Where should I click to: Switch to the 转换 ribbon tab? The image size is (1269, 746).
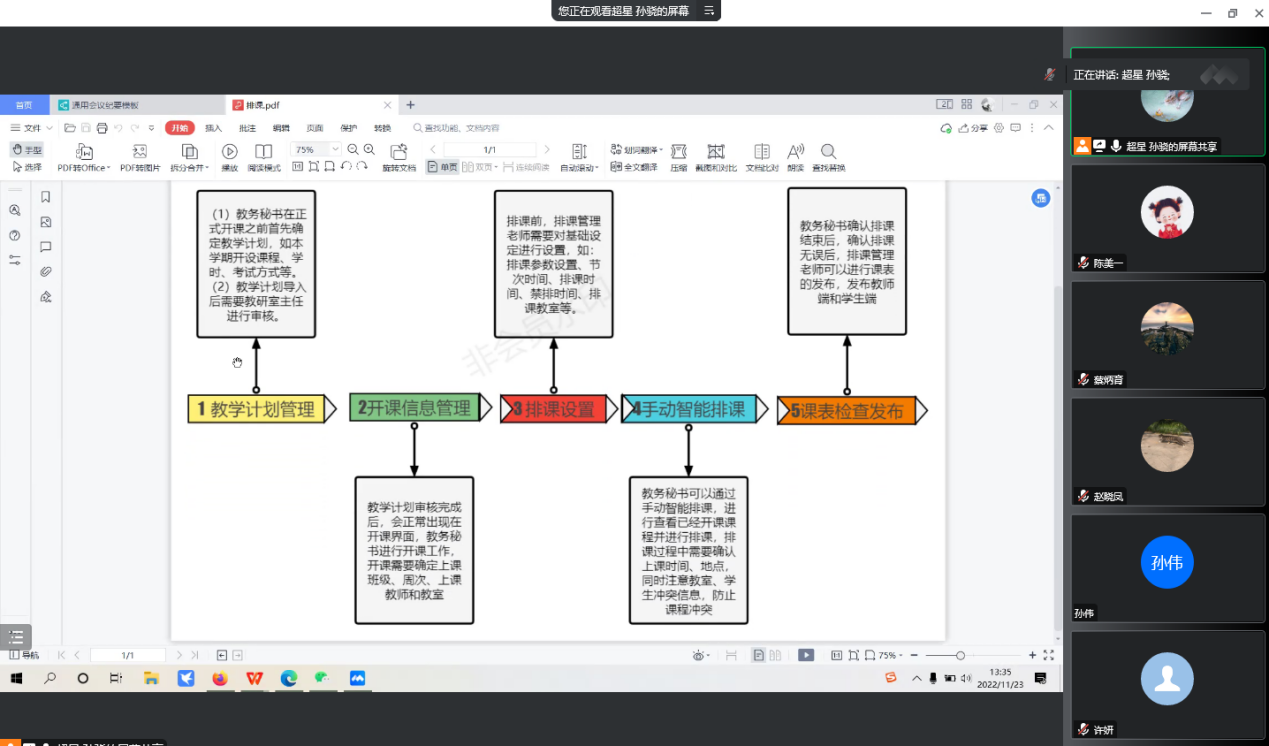click(x=382, y=128)
